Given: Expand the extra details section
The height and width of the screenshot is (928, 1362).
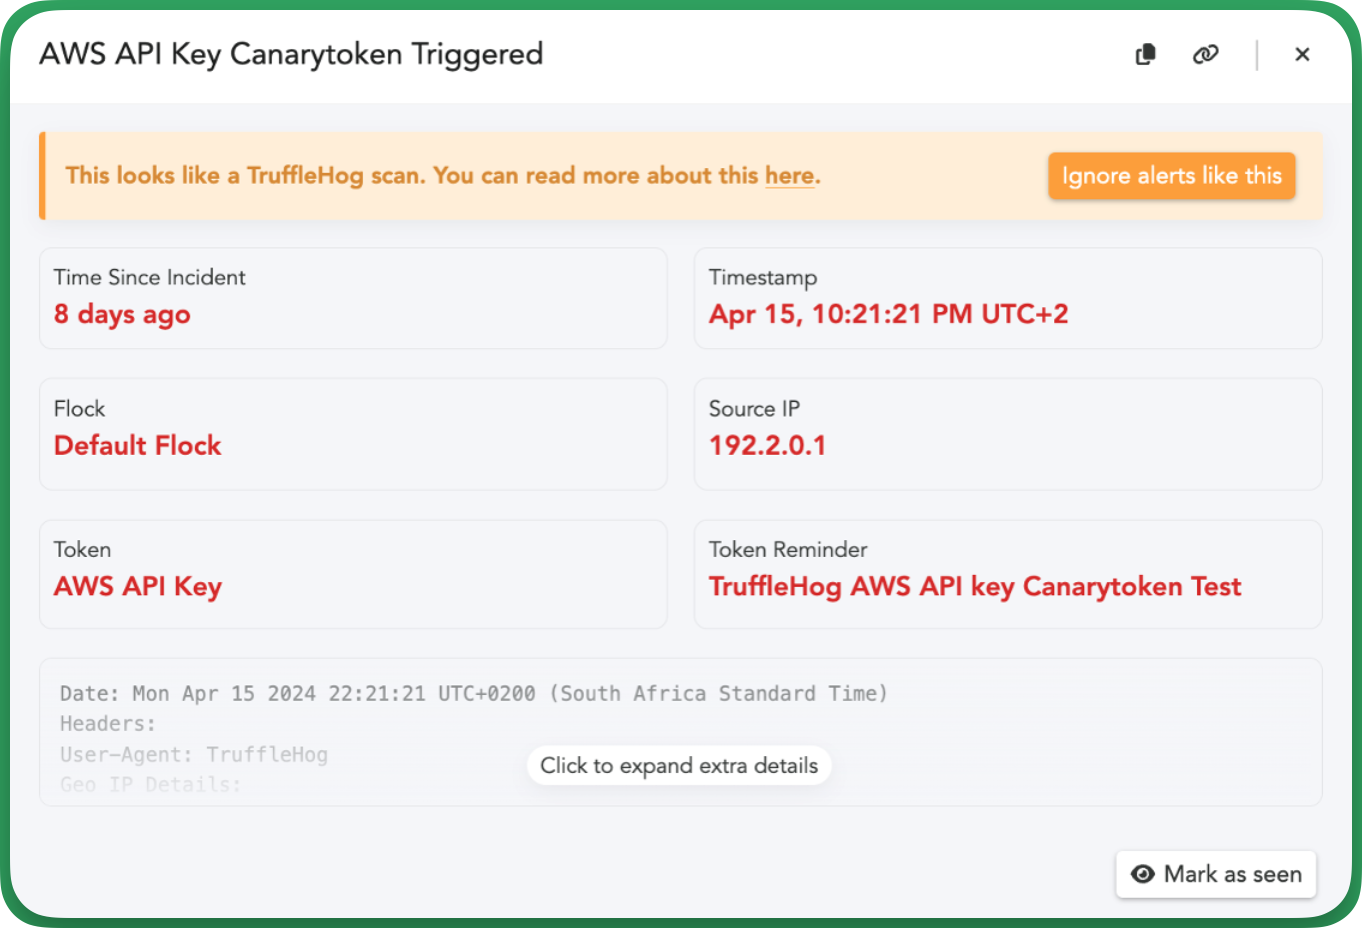Looking at the screenshot, I should [x=679, y=765].
